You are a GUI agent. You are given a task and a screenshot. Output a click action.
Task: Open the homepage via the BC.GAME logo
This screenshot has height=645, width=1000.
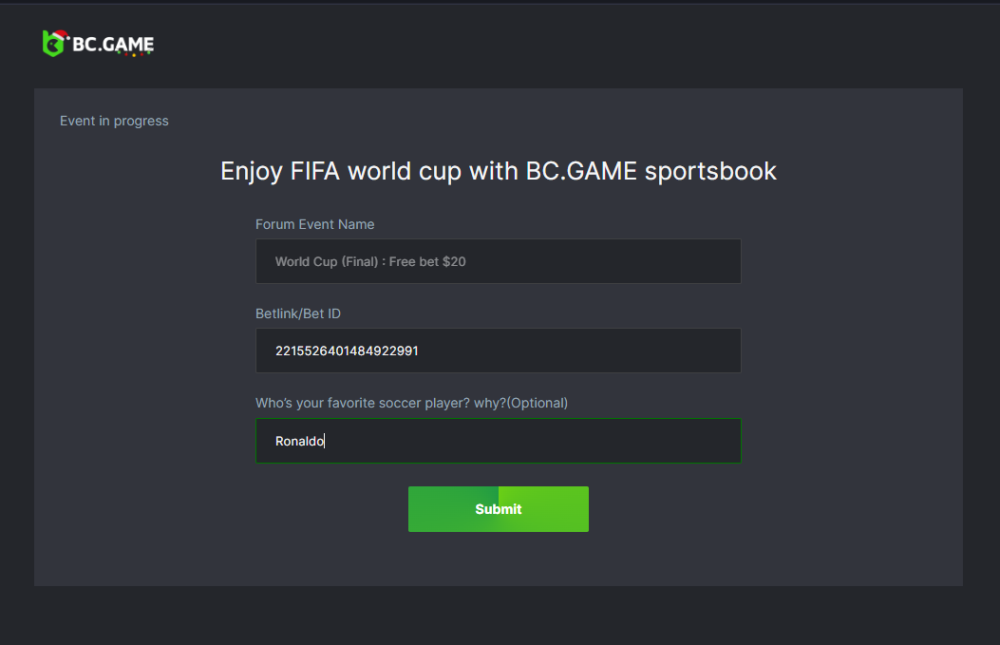(97, 43)
